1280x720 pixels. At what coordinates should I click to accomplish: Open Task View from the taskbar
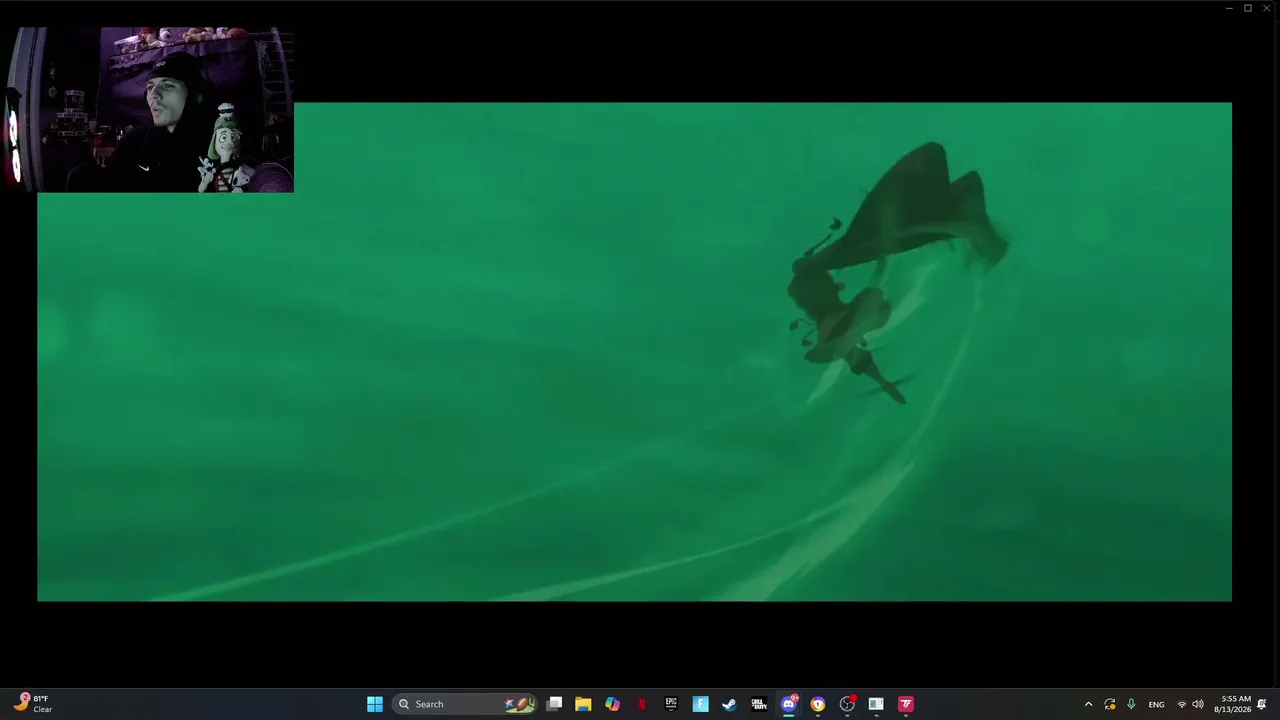554,704
